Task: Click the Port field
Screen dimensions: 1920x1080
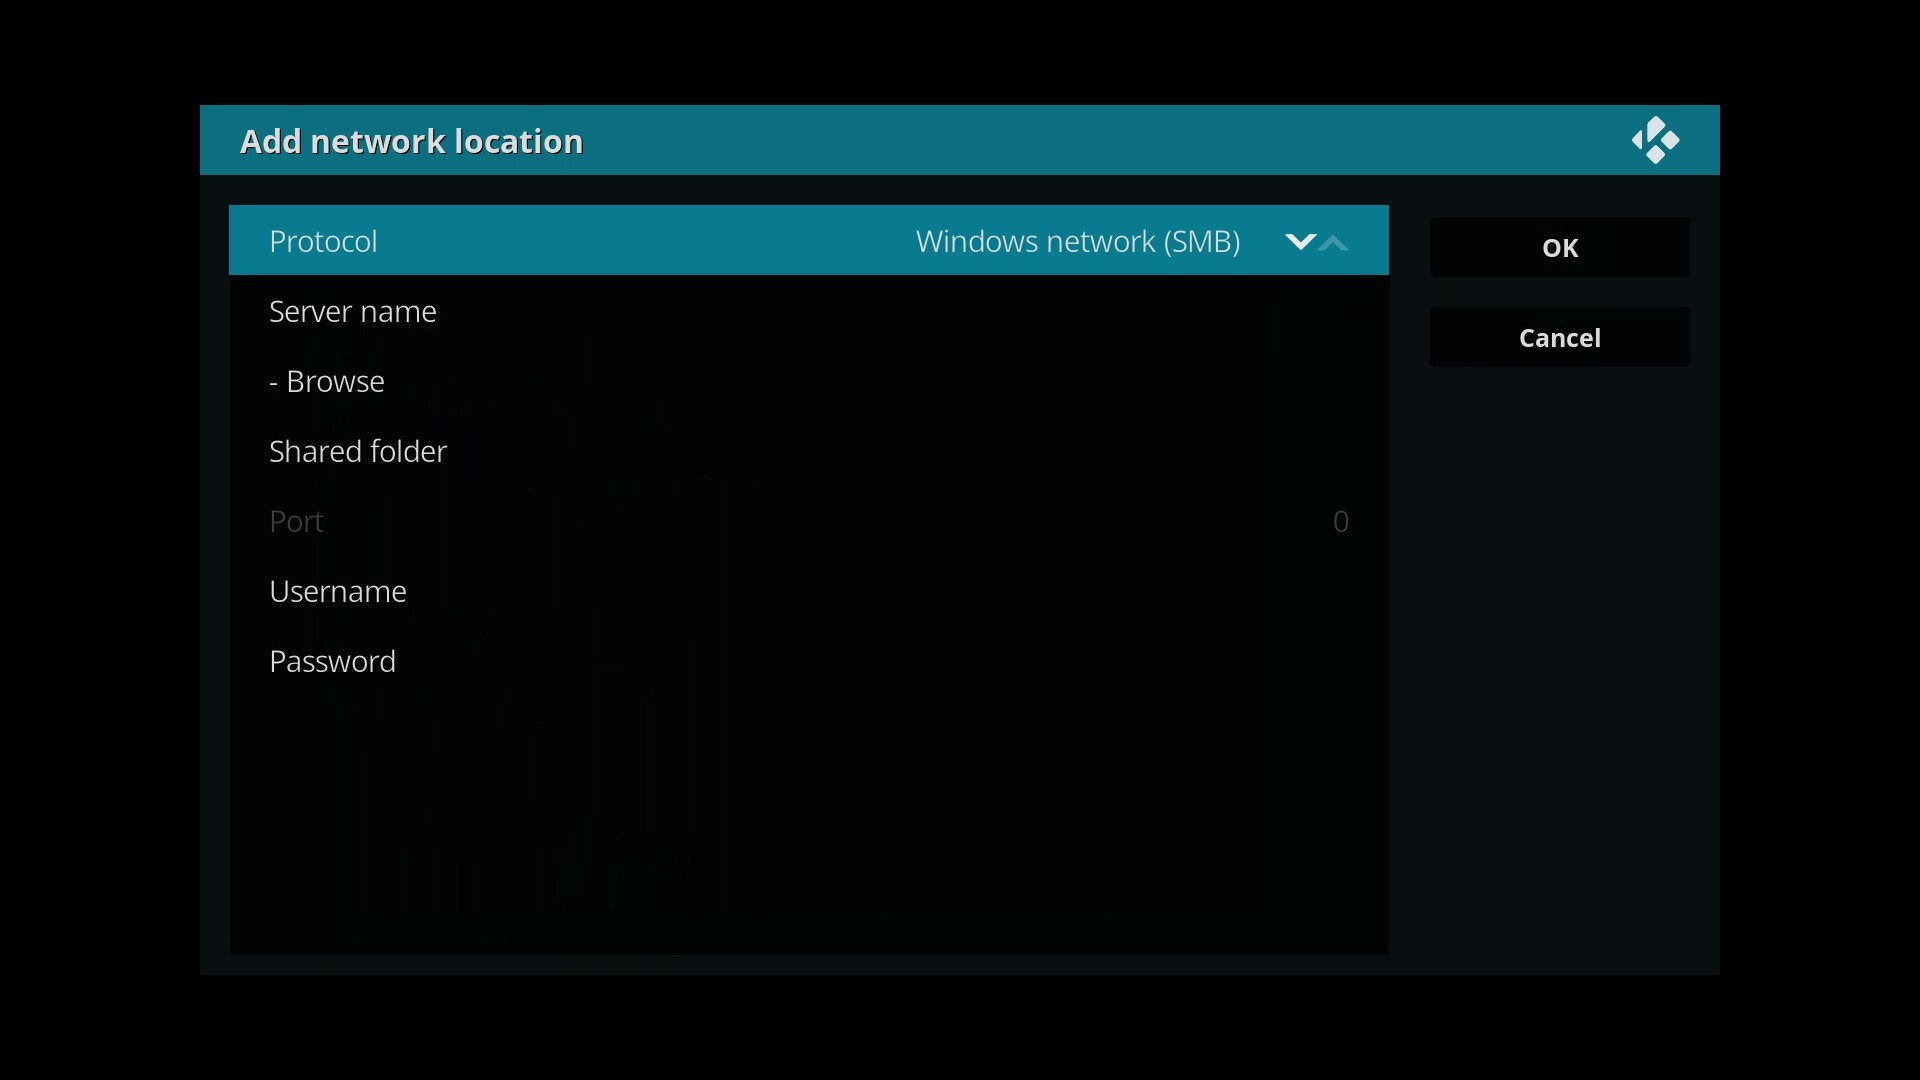Action: click(808, 521)
